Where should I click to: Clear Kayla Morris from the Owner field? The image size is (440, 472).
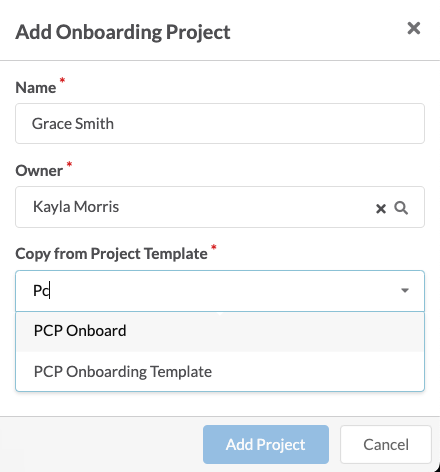point(381,209)
